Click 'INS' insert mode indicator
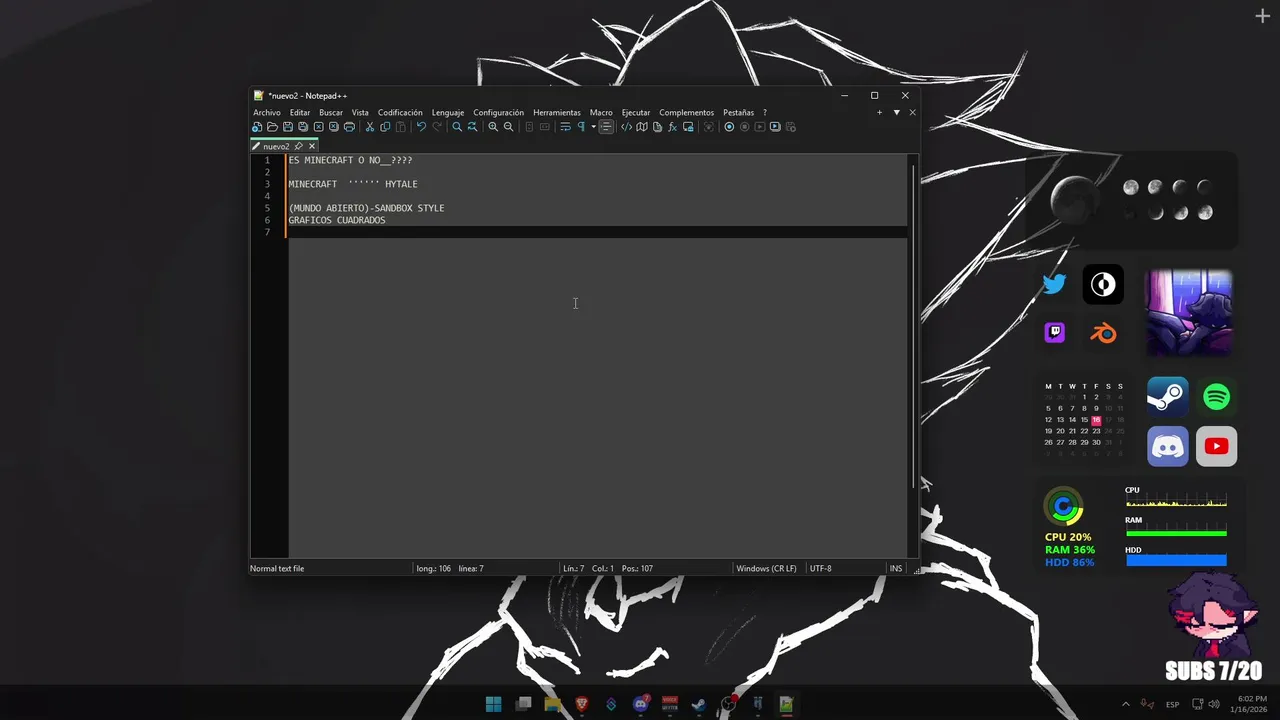1280x720 pixels. 896,568
